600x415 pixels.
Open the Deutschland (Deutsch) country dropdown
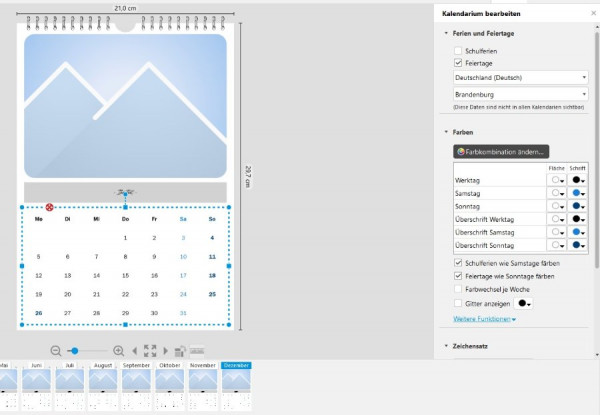(520, 78)
